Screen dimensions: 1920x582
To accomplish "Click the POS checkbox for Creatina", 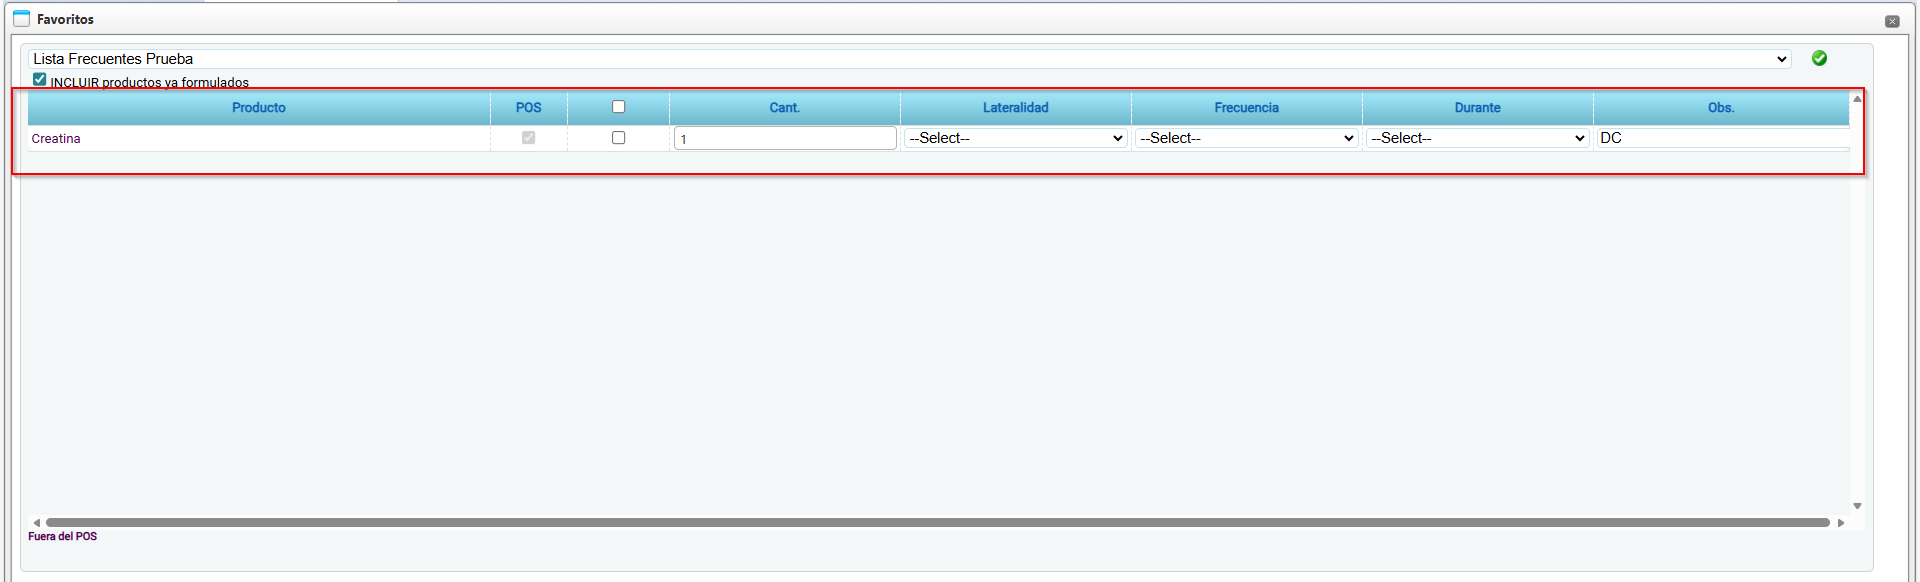I will pyautogui.click(x=528, y=138).
